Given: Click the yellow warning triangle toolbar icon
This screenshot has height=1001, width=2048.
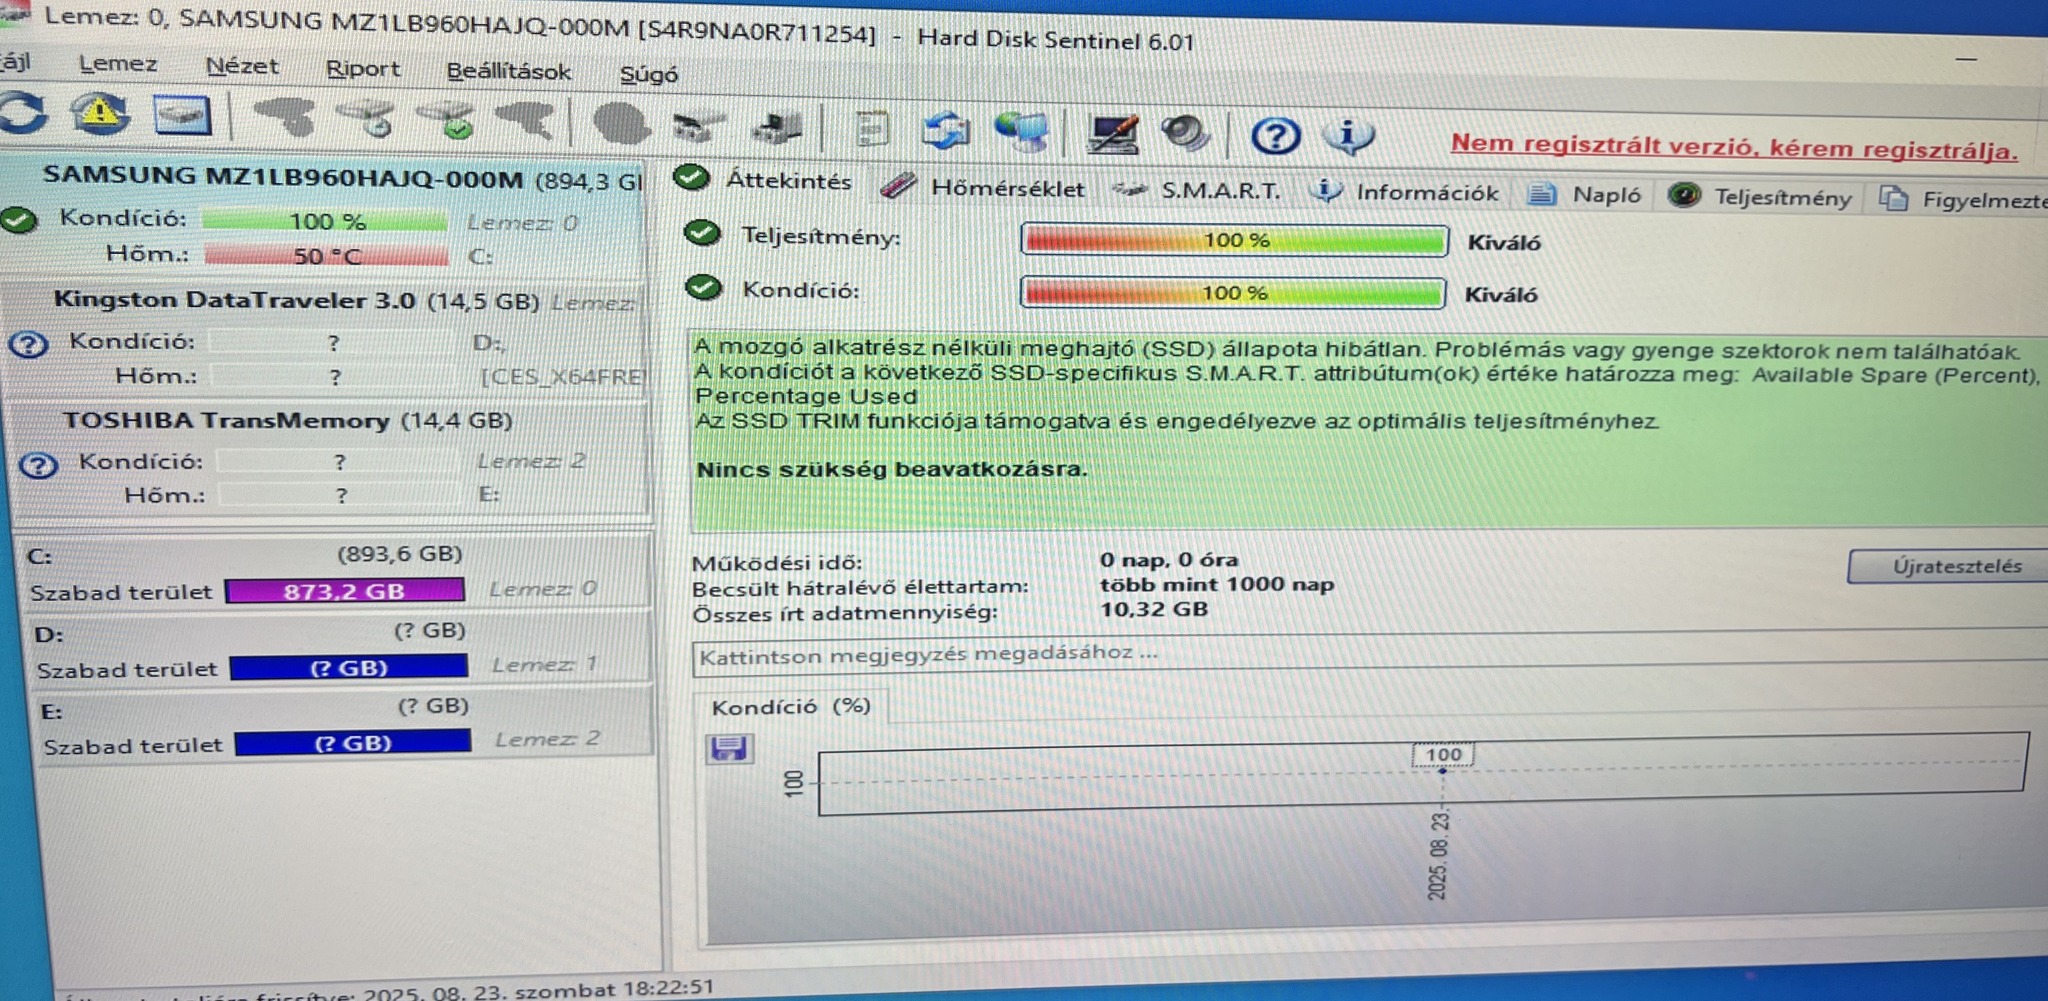Looking at the screenshot, I should tap(99, 114).
